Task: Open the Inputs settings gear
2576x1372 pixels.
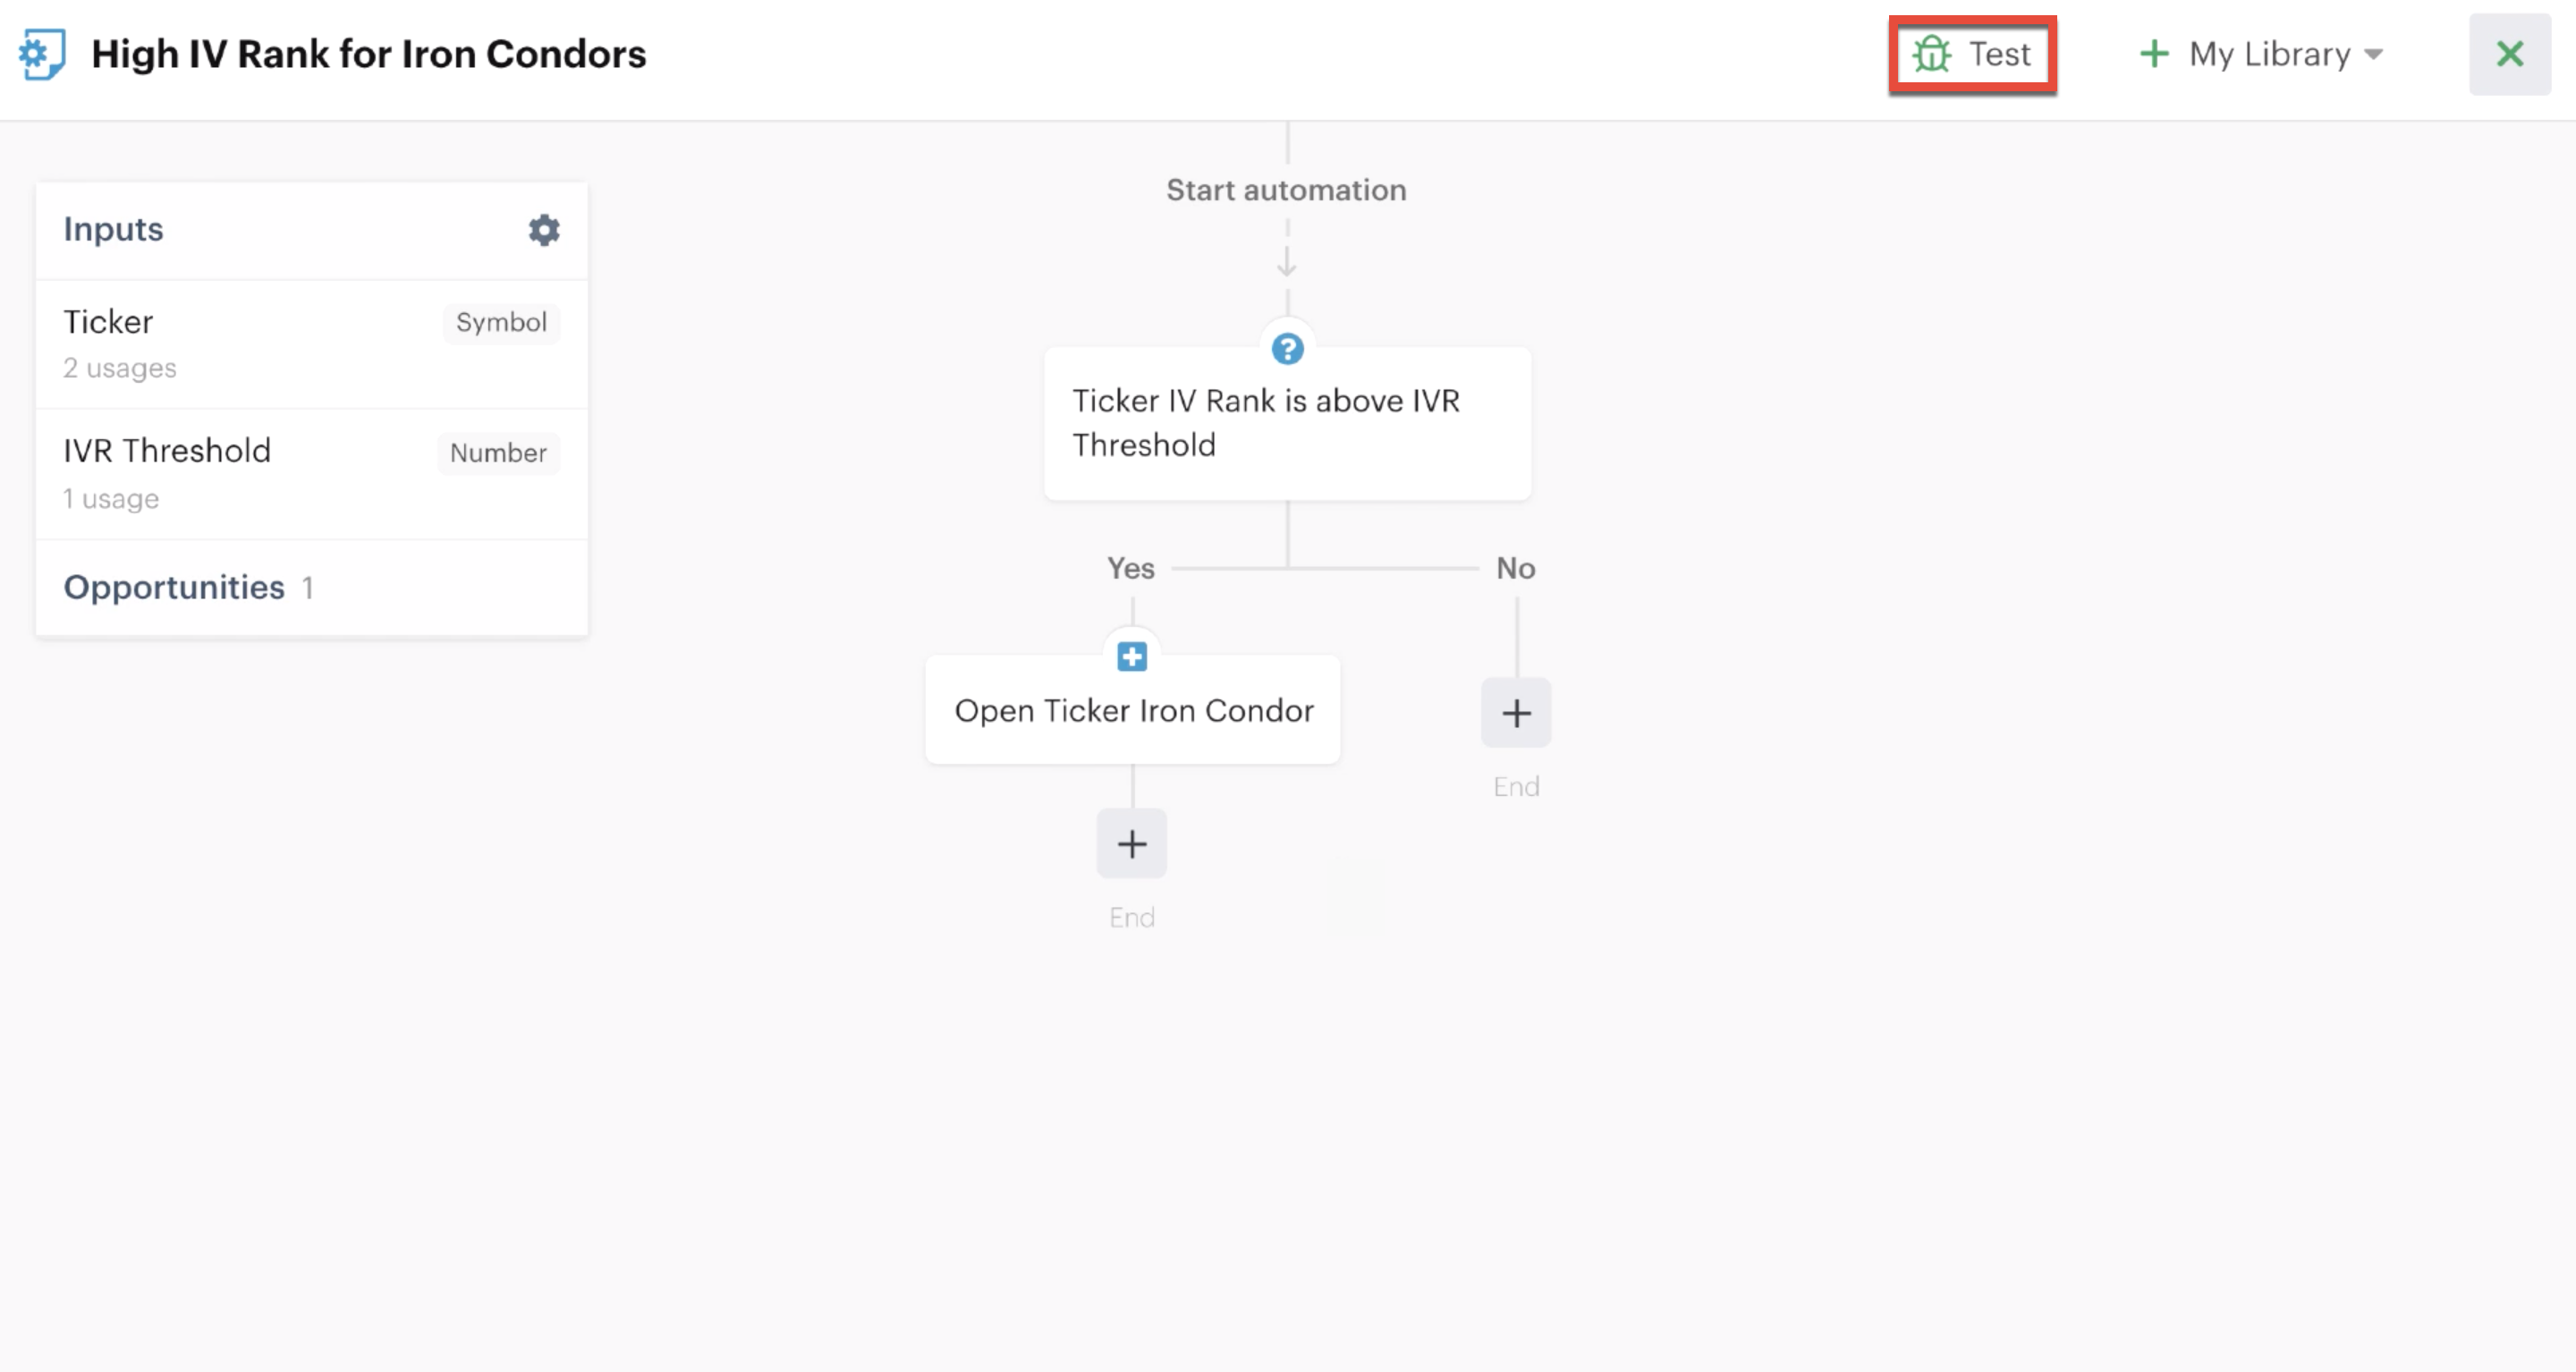Action: coord(543,230)
